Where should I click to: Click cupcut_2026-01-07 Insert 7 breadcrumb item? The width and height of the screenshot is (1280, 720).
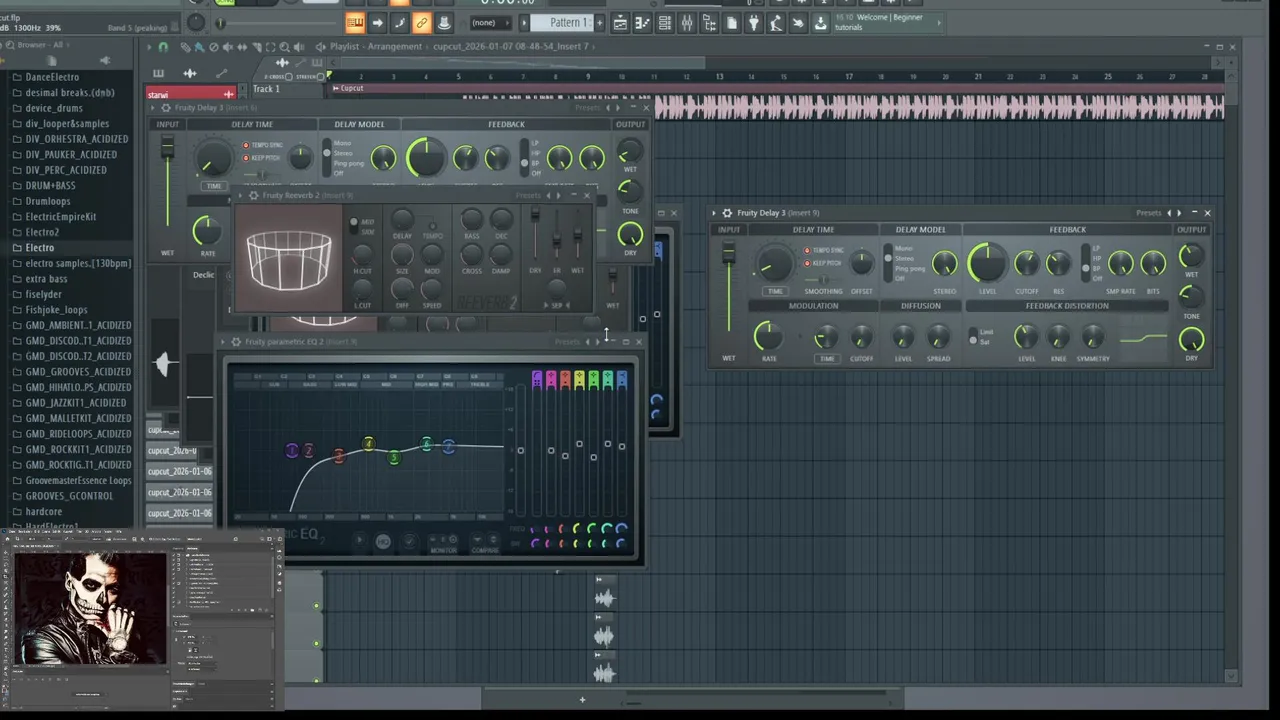(510, 47)
